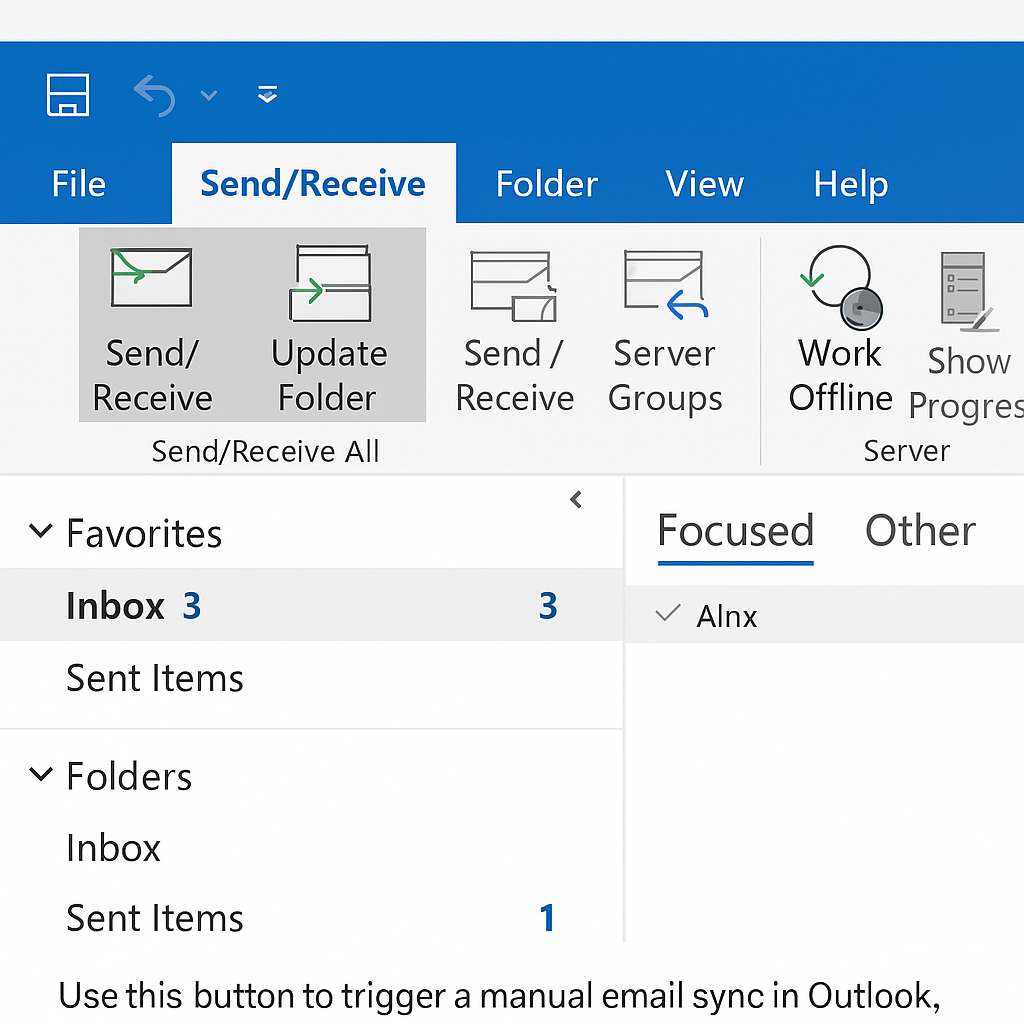Image resolution: width=1024 pixels, height=1024 pixels.
Task: Minimize folder pane with the chevron
Action: [575, 500]
